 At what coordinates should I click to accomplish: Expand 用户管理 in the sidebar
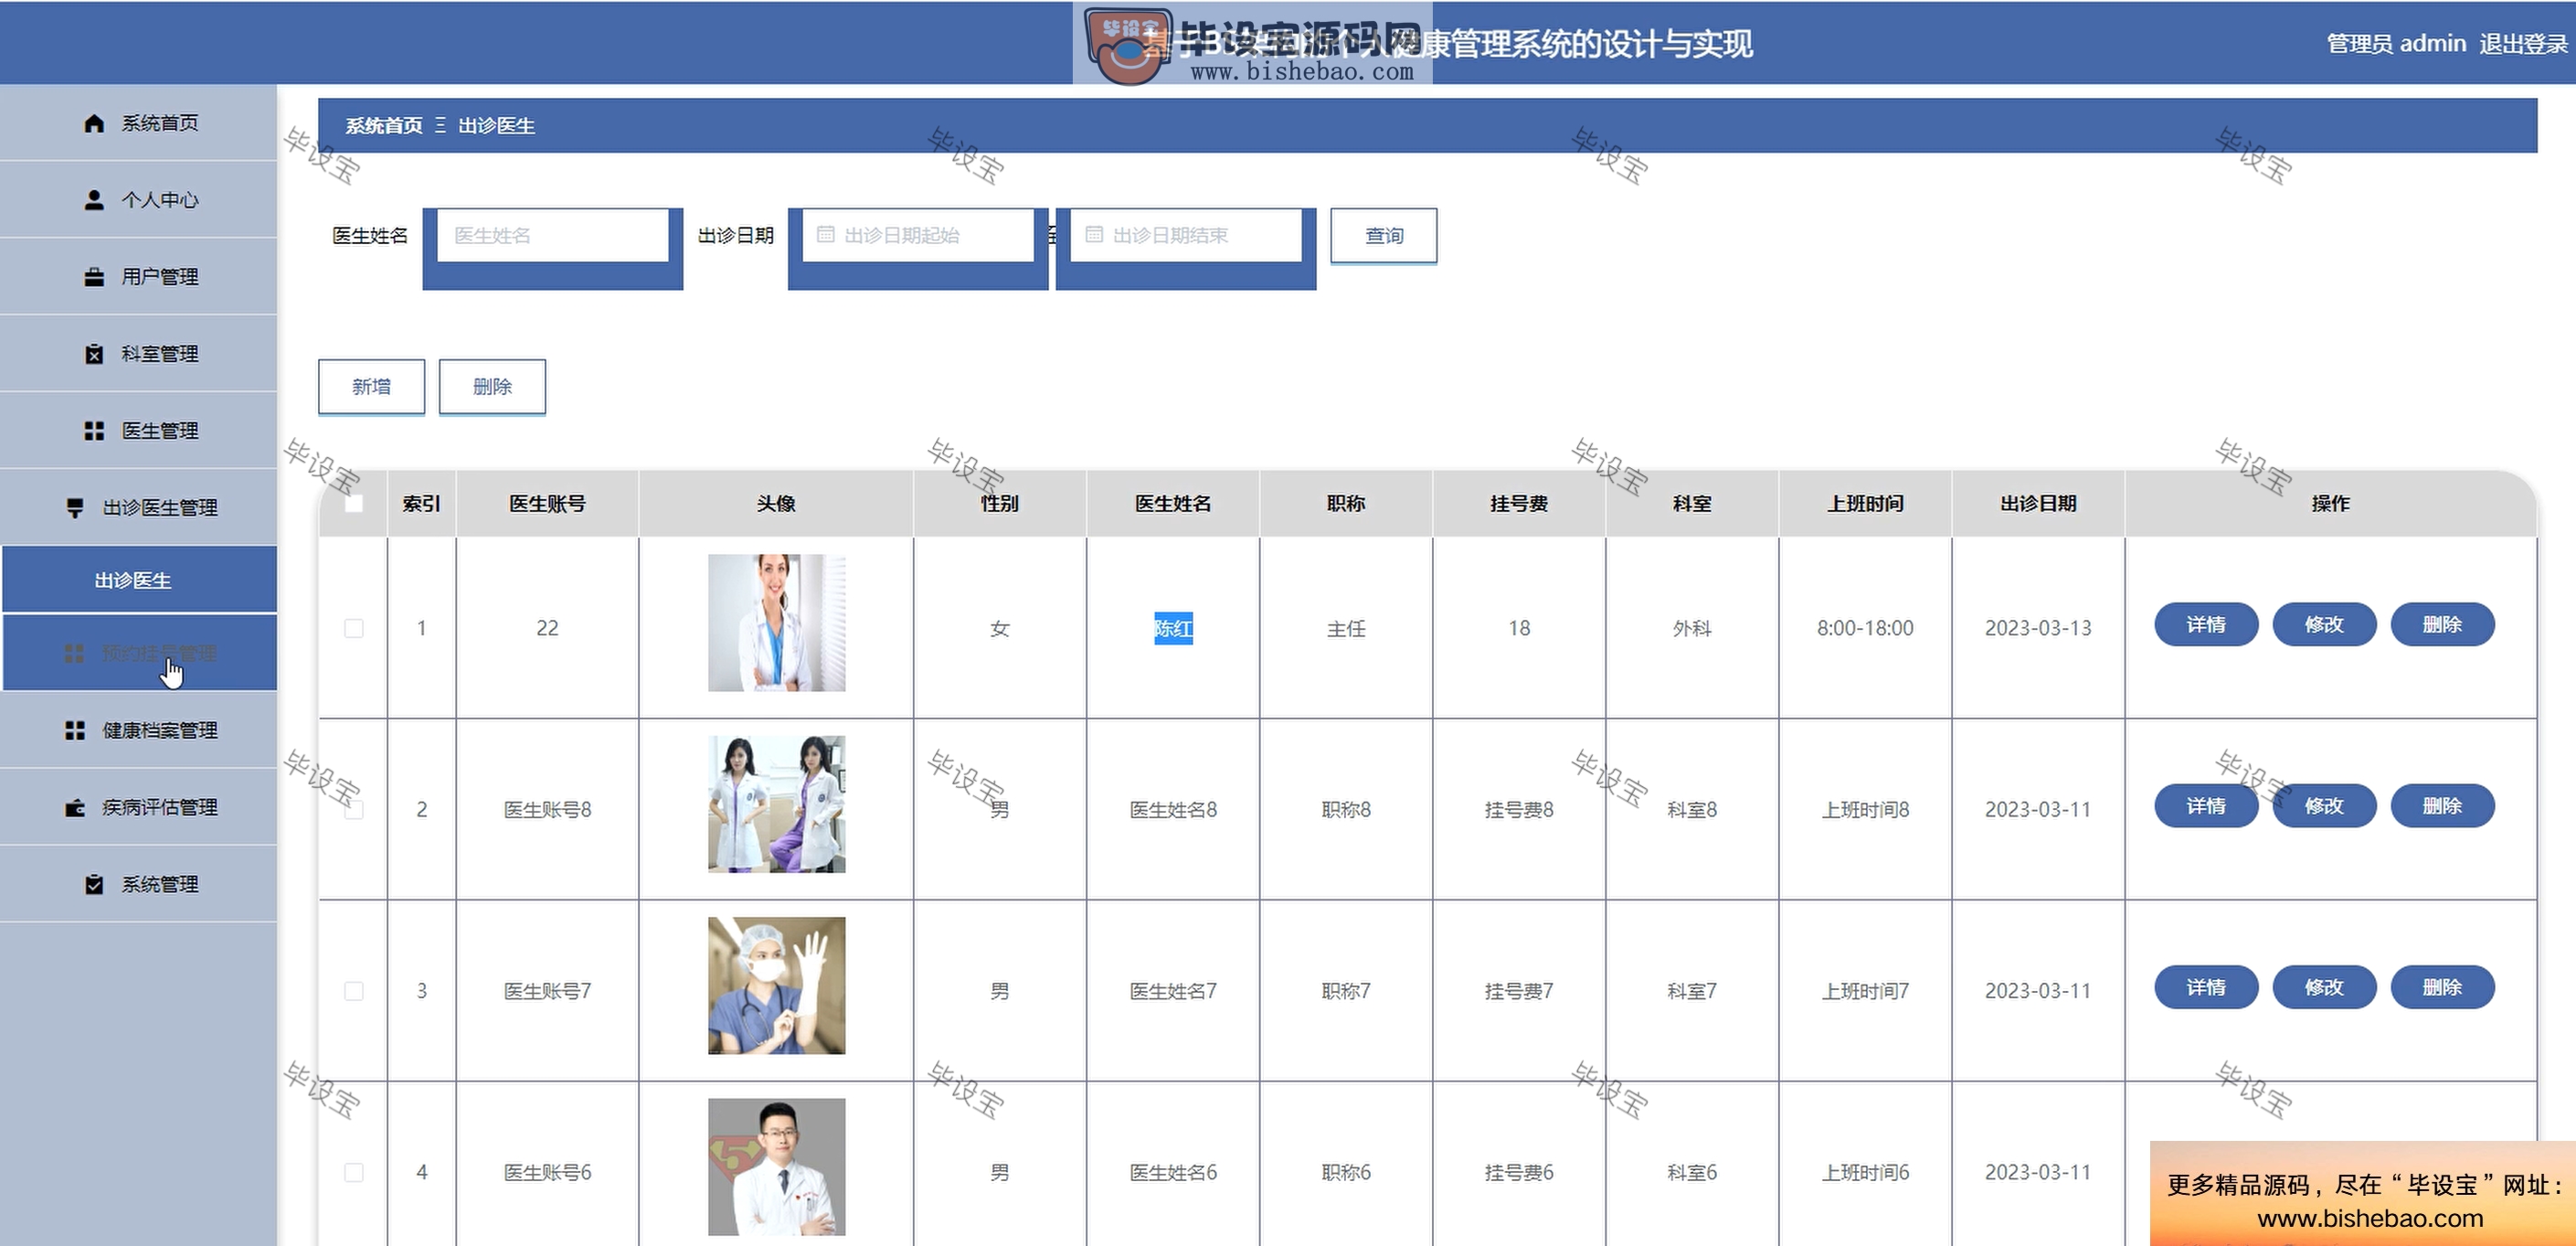pyautogui.click(x=139, y=277)
